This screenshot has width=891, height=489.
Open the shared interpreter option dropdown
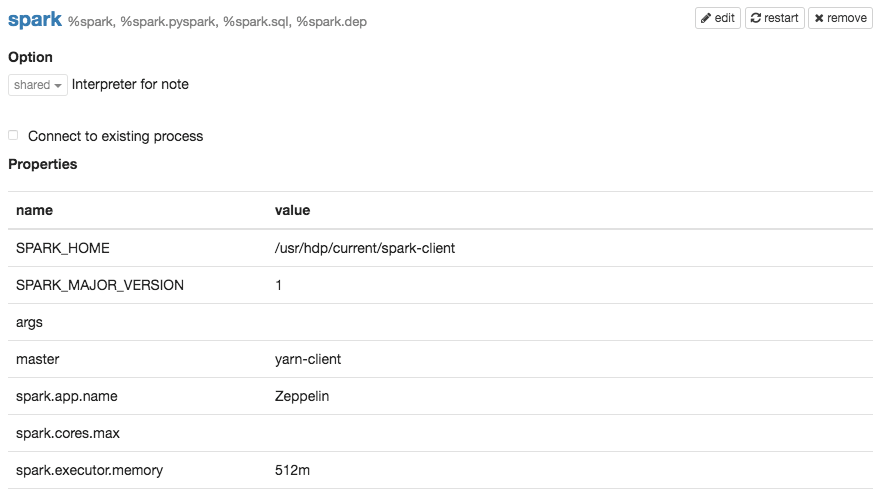[x=38, y=85]
